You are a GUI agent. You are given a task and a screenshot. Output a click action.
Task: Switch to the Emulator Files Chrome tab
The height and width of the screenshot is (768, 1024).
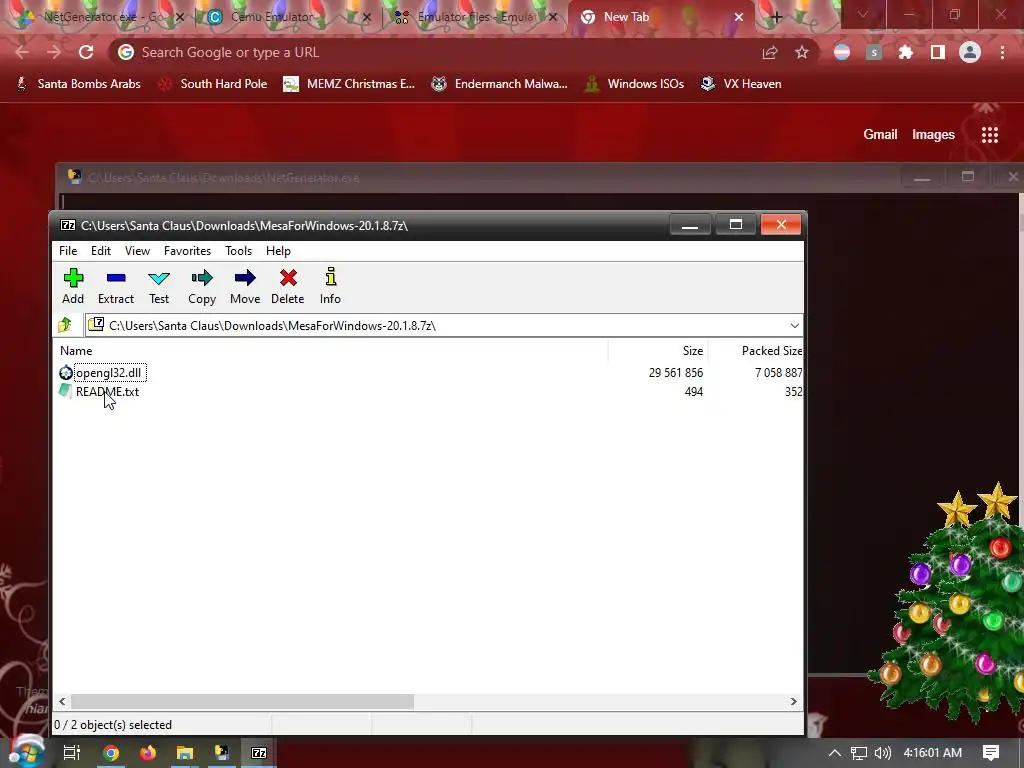(473, 17)
